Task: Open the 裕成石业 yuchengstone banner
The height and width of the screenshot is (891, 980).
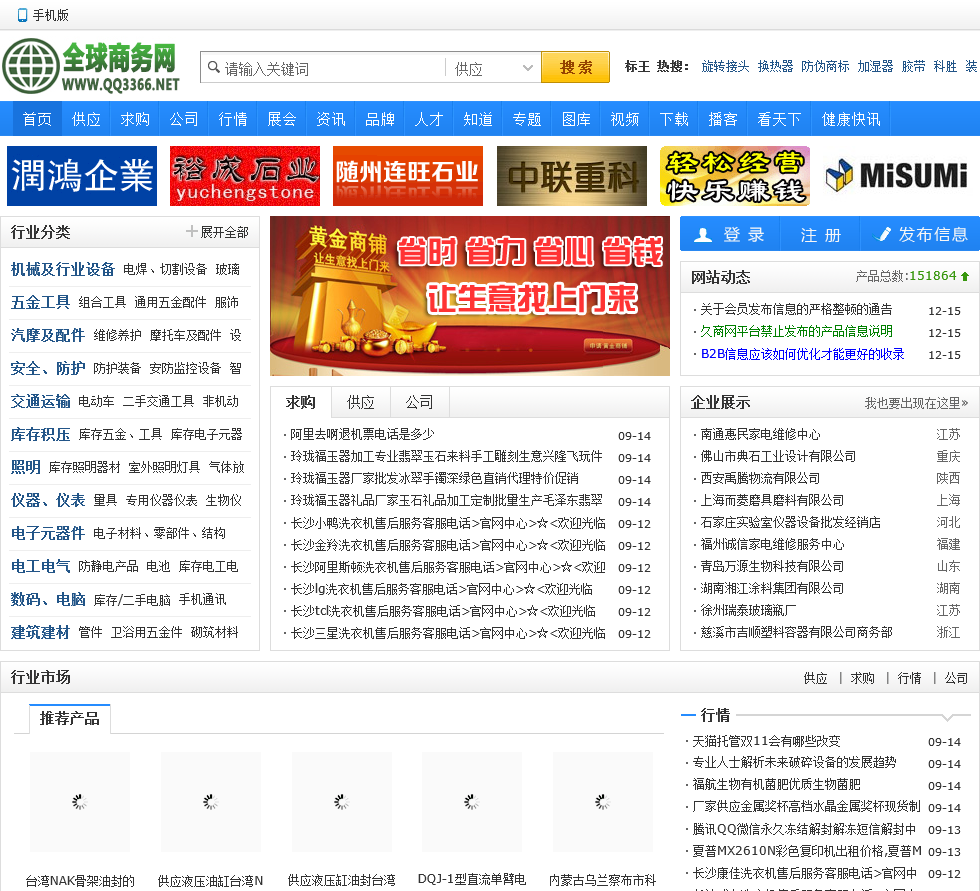Action: [245, 176]
